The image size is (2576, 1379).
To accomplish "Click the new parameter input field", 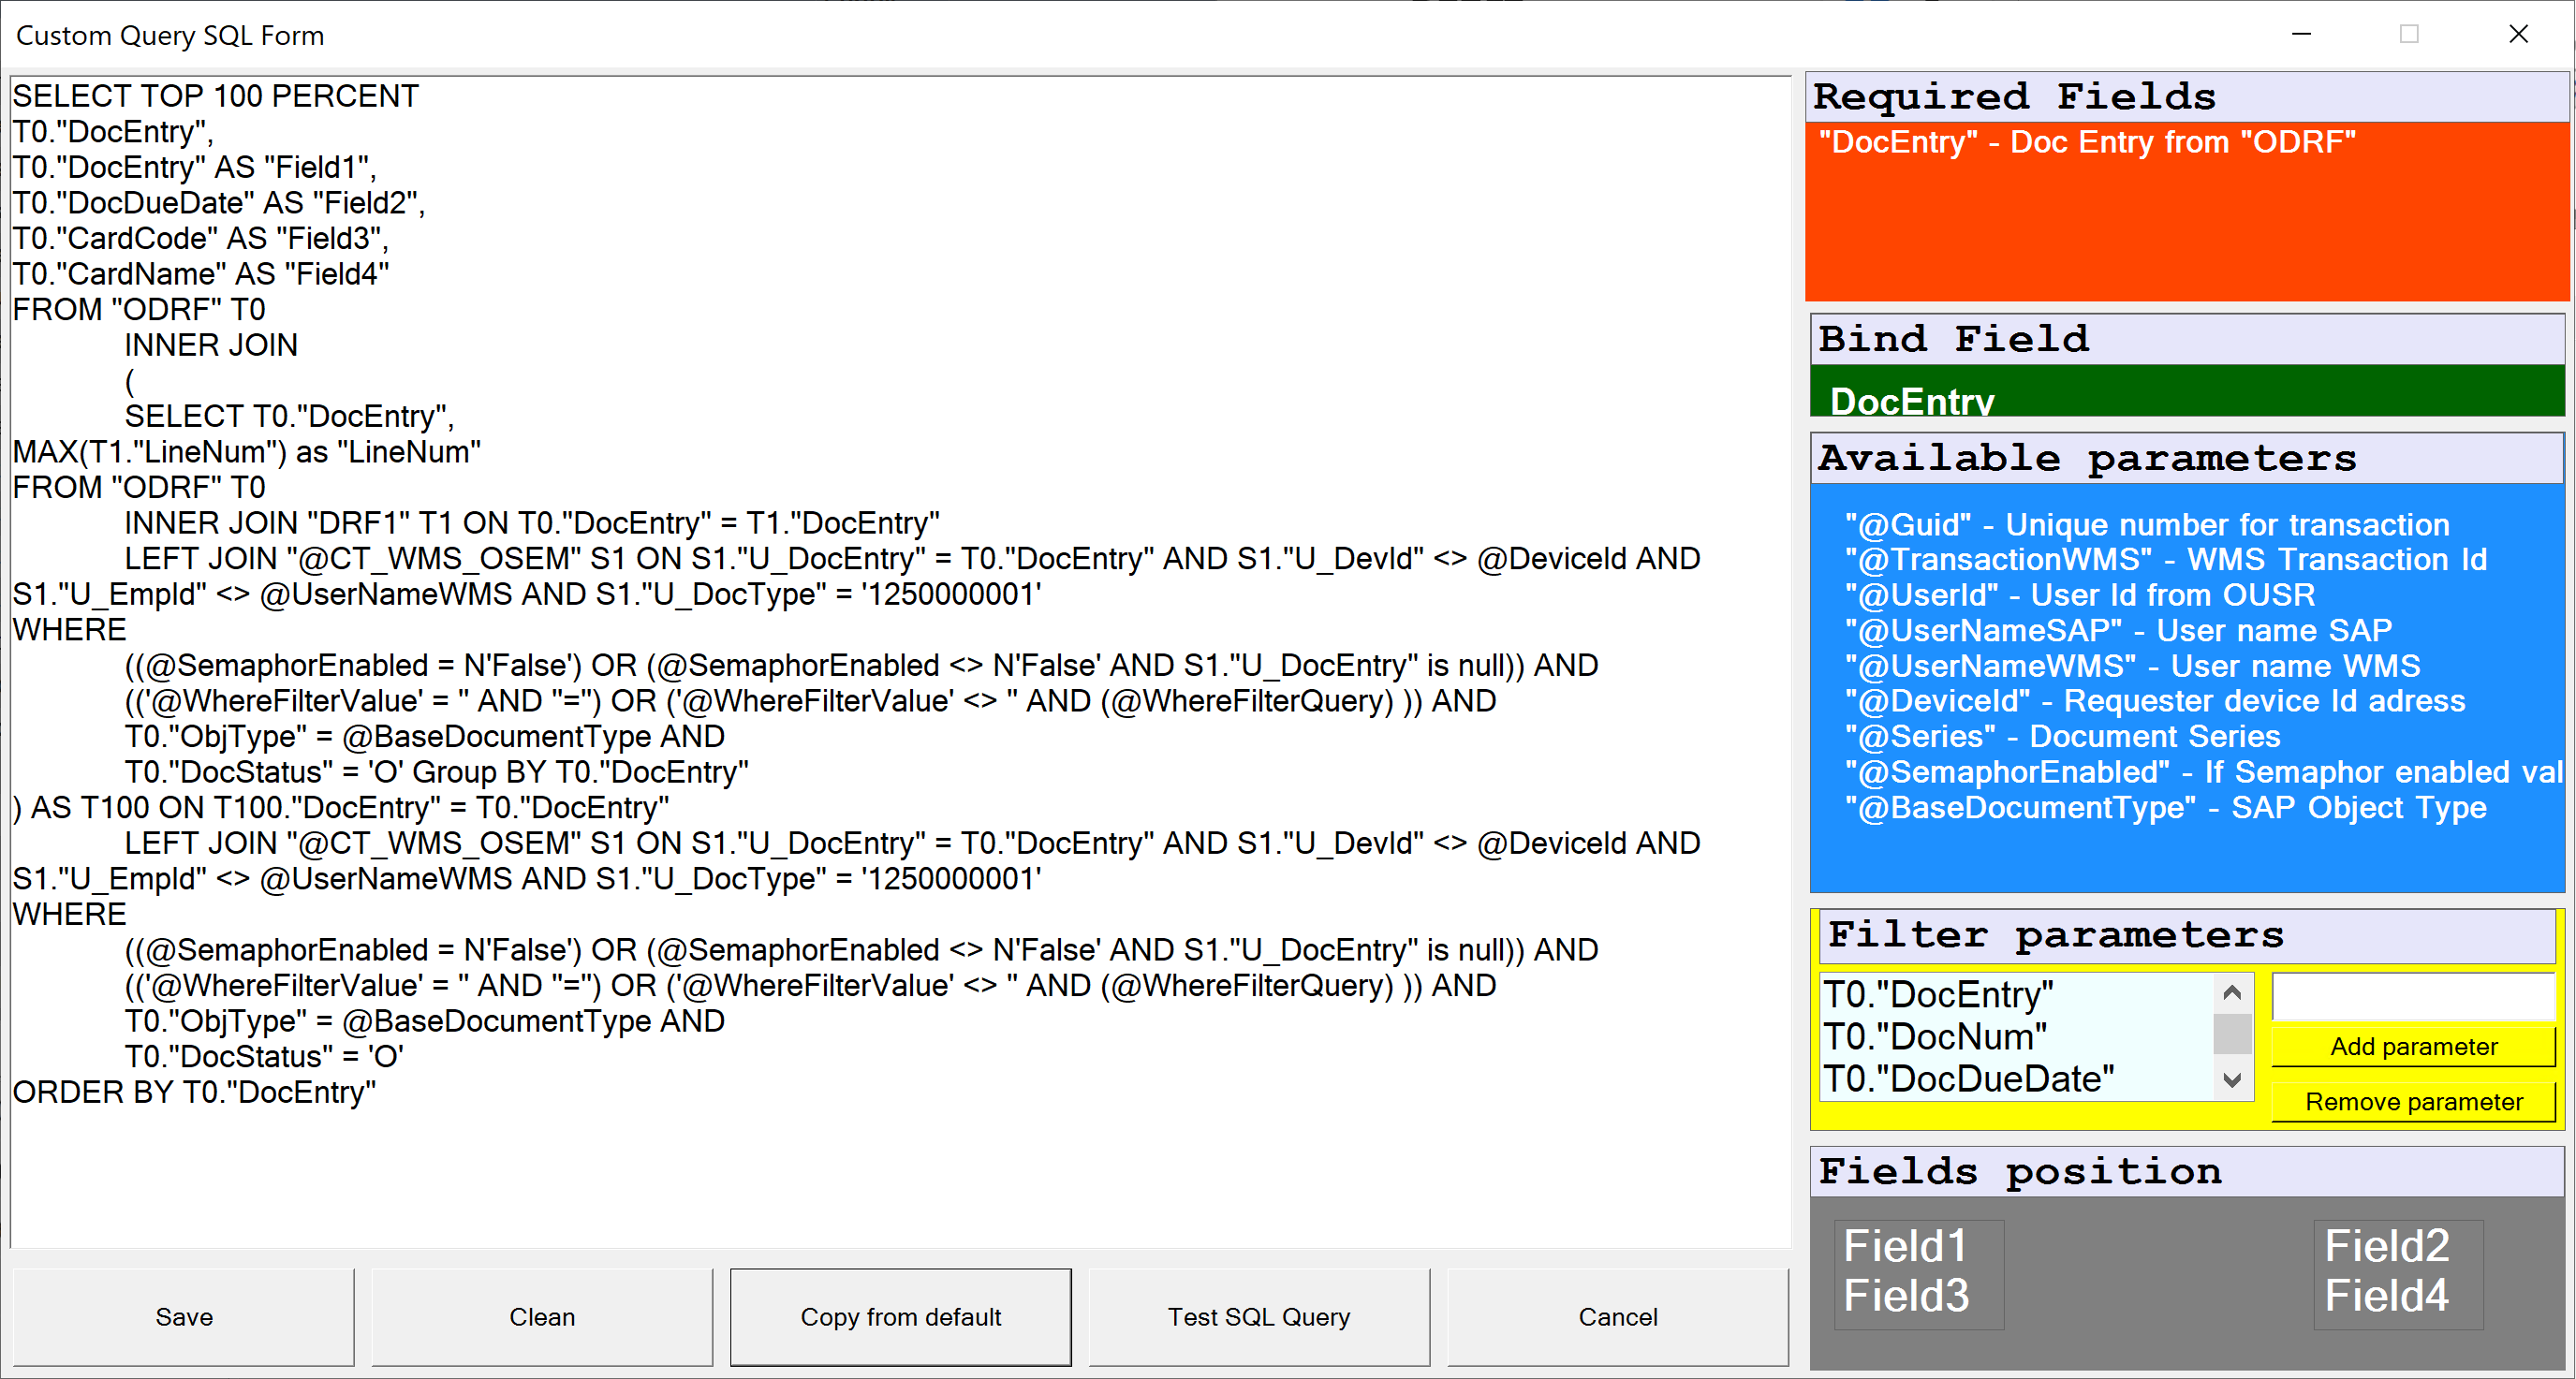I will click(2413, 996).
